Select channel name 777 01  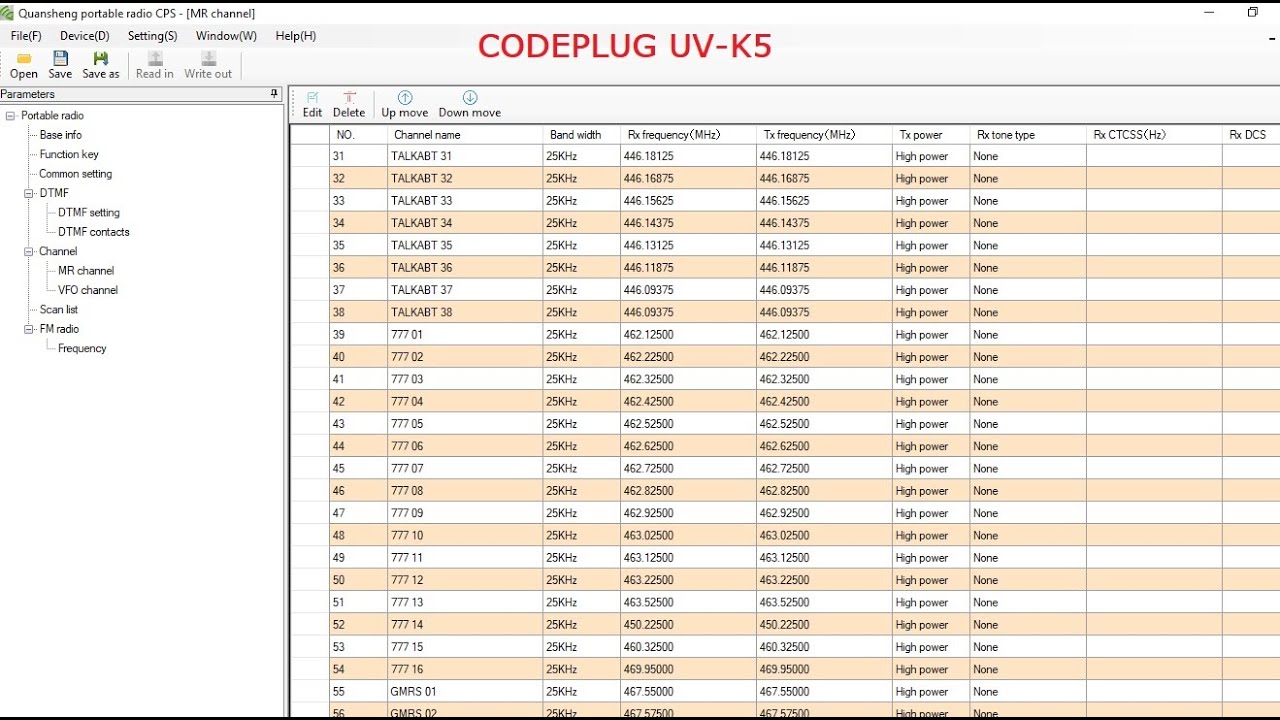point(465,335)
